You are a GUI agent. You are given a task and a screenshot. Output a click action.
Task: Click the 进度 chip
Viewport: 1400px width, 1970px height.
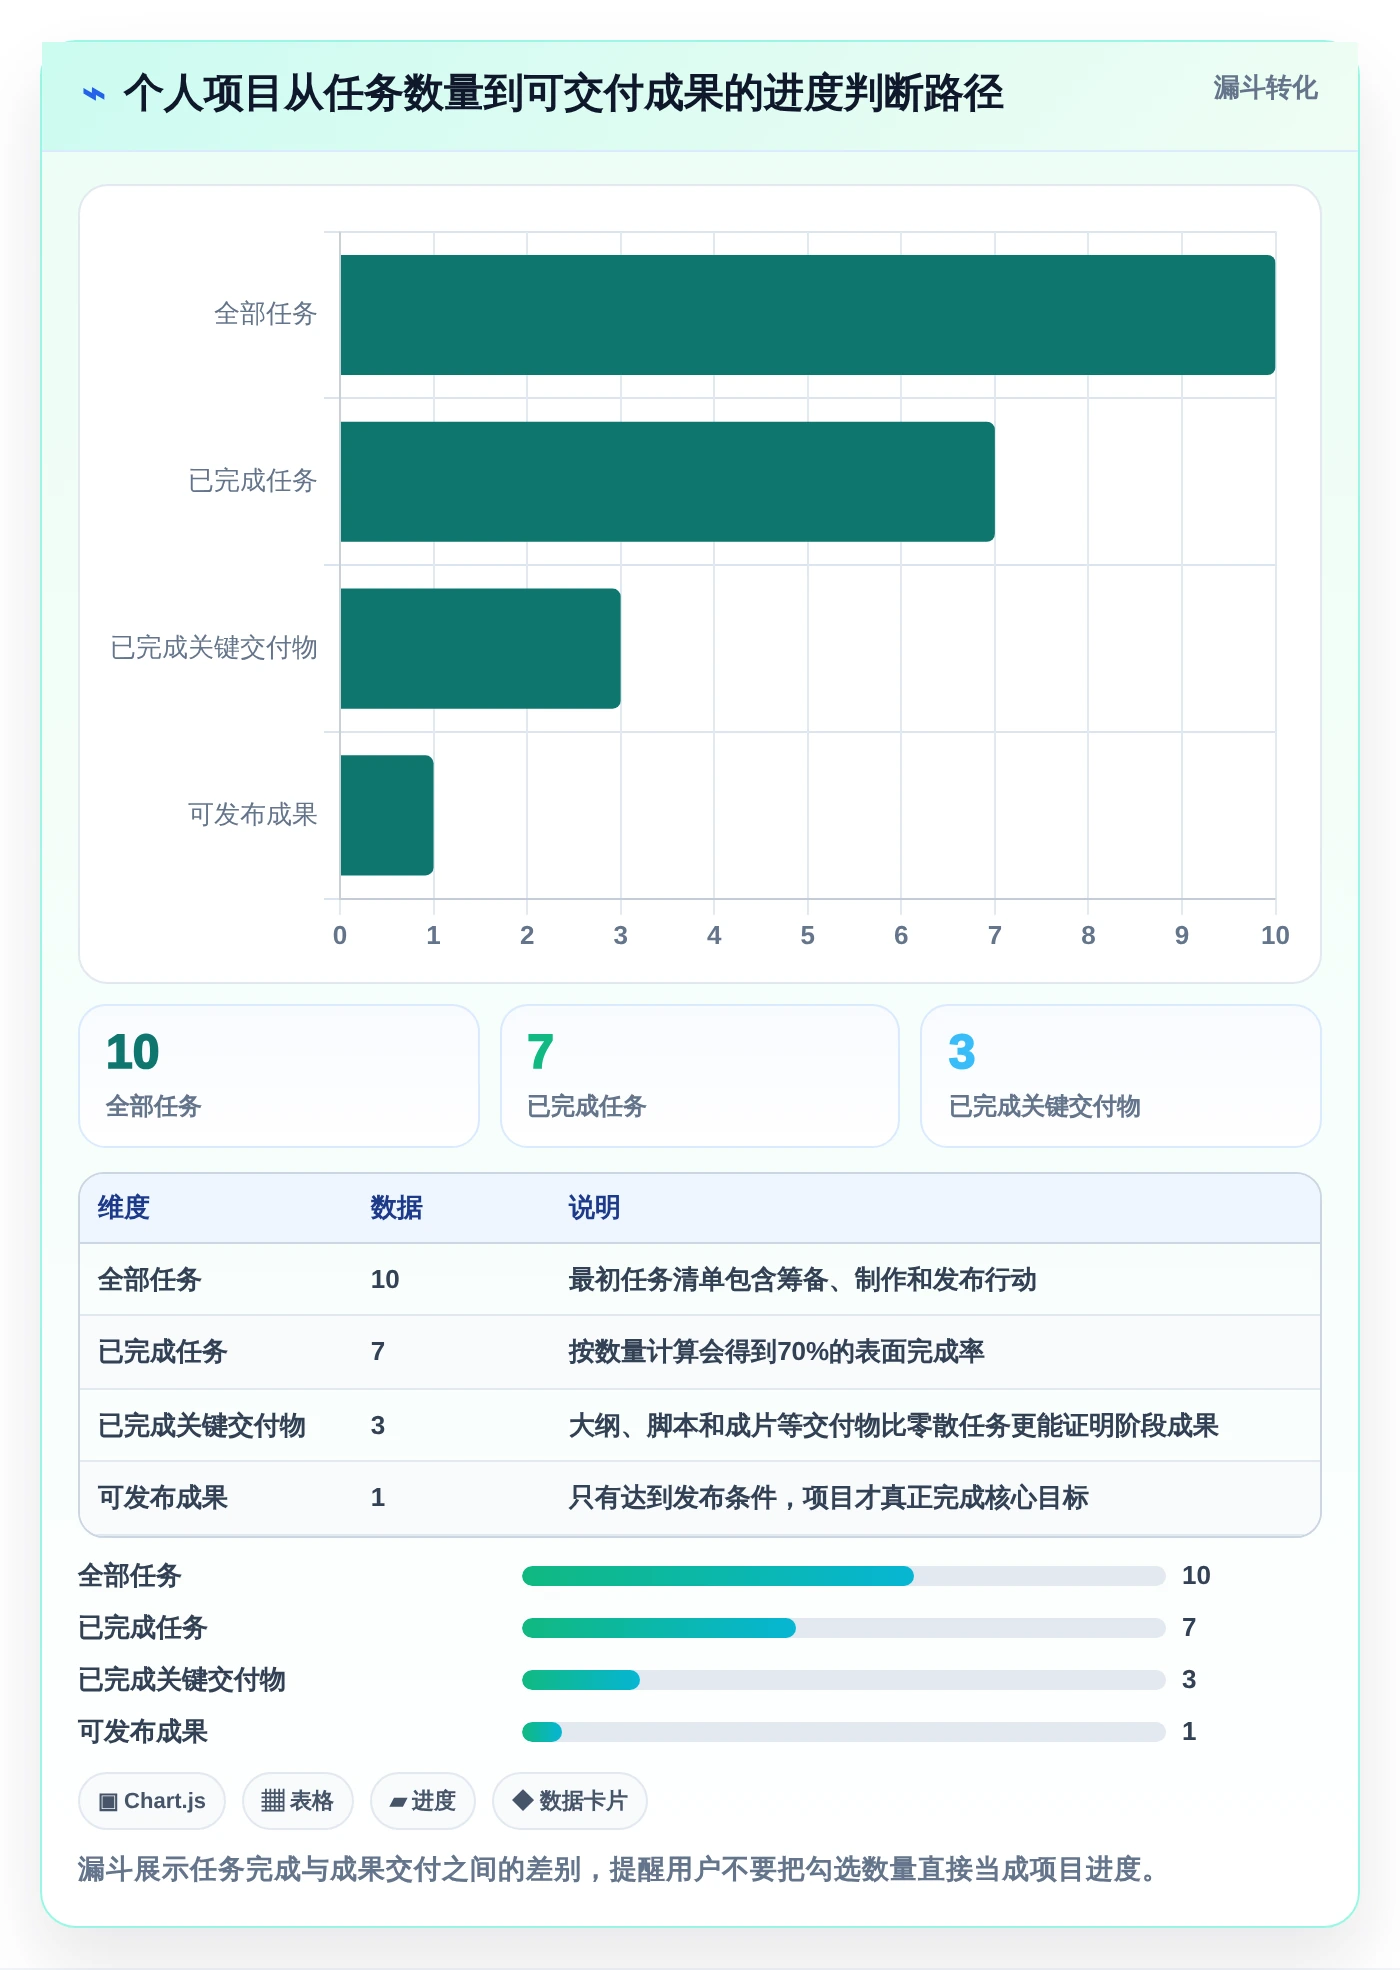[x=422, y=1801]
